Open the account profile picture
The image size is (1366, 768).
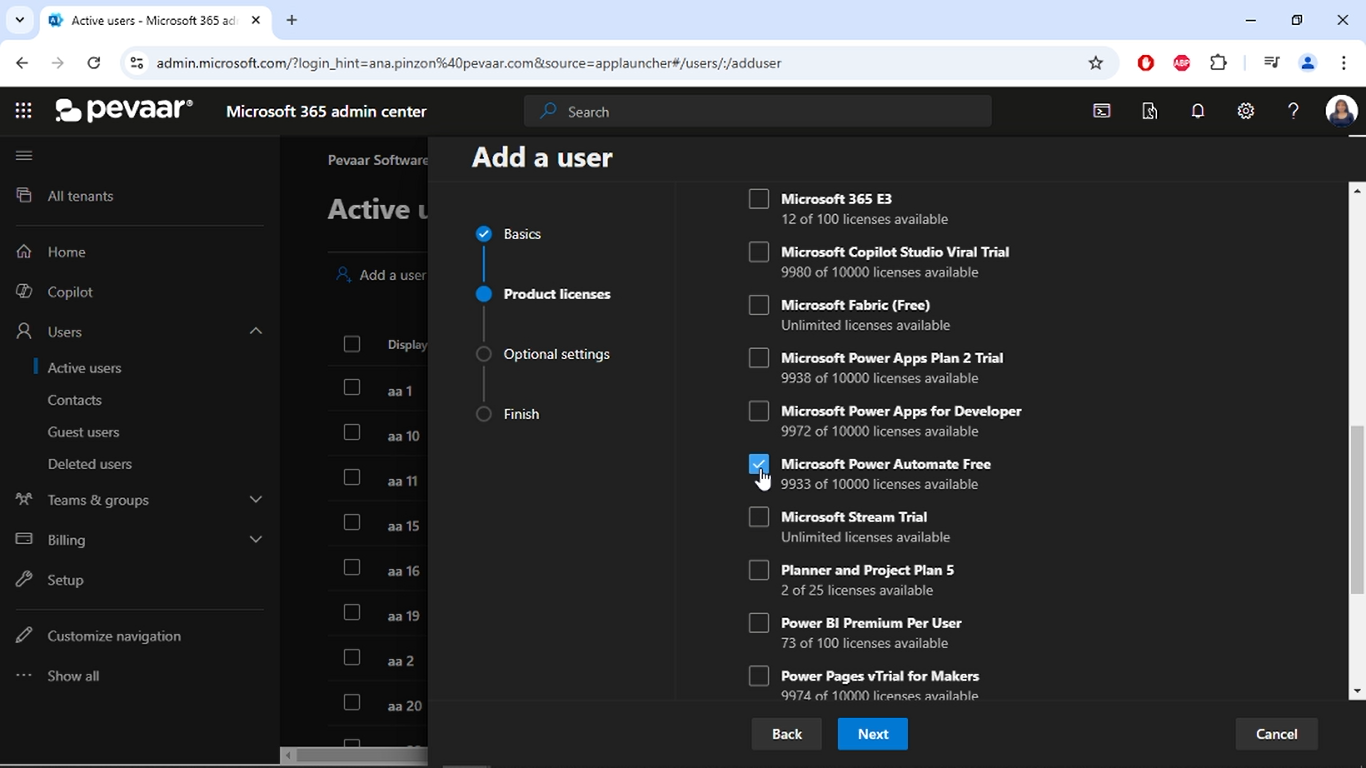coord(1341,111)
